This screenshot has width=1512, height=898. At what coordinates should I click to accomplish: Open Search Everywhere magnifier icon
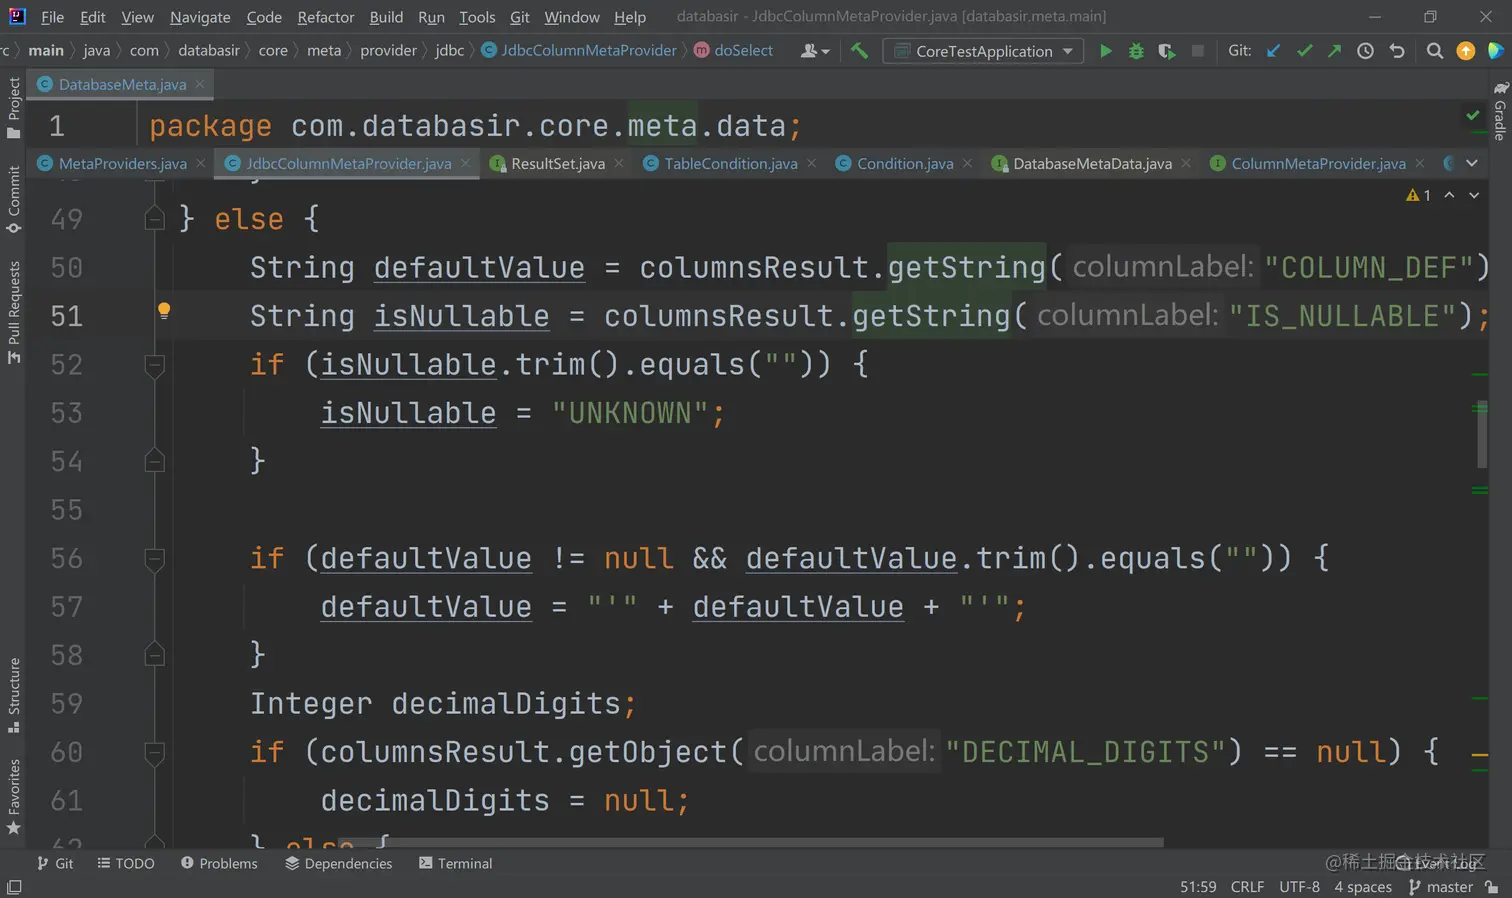tap(1434, 51)
